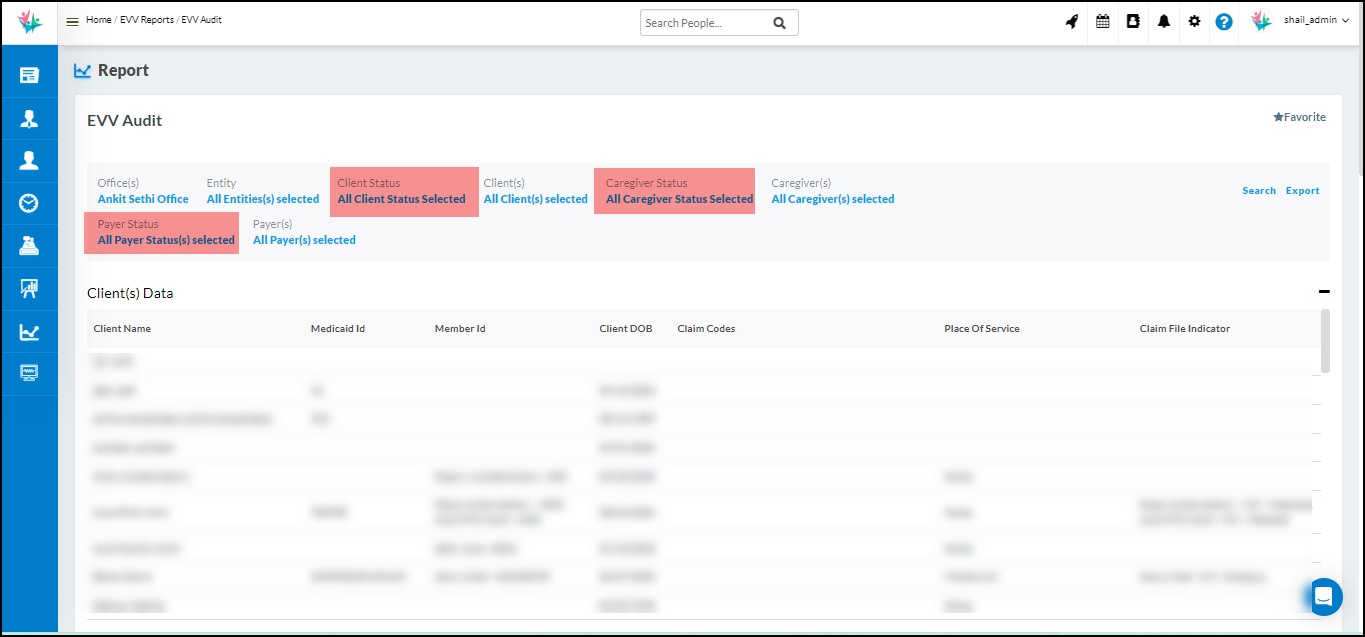Open the cash register billing sidebar icon

[x=29, y=246]
